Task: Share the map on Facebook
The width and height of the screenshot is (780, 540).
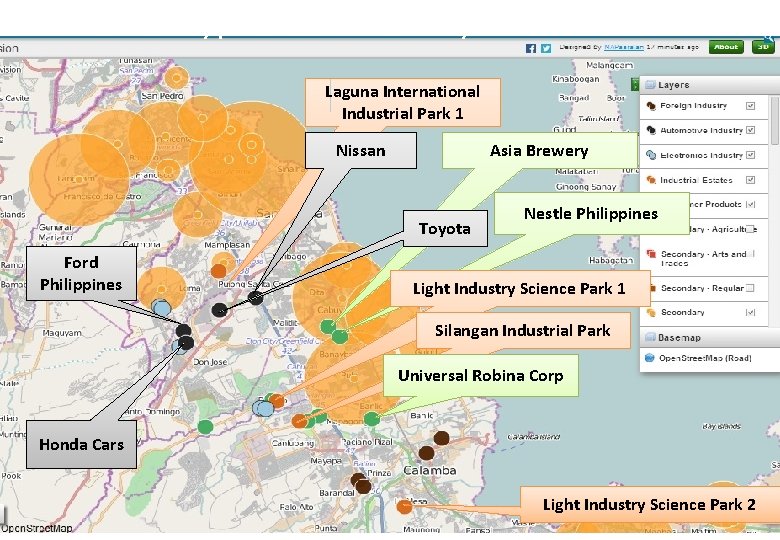Action: coord(531,48)
